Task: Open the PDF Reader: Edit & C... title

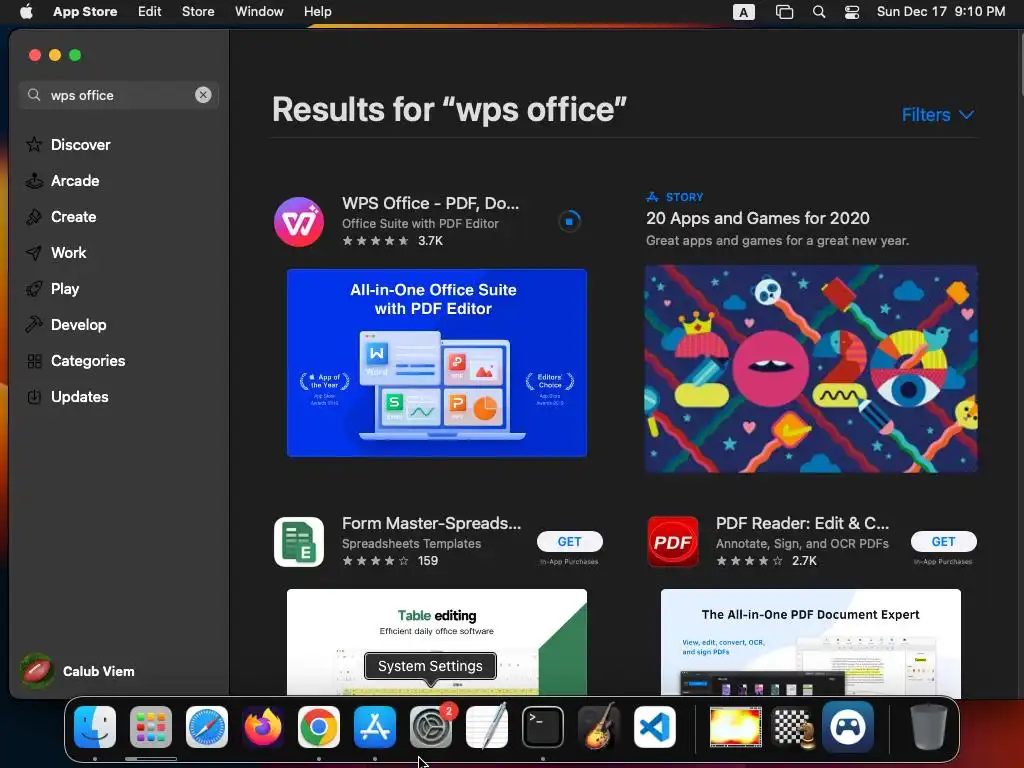Action: click(803, 523)
